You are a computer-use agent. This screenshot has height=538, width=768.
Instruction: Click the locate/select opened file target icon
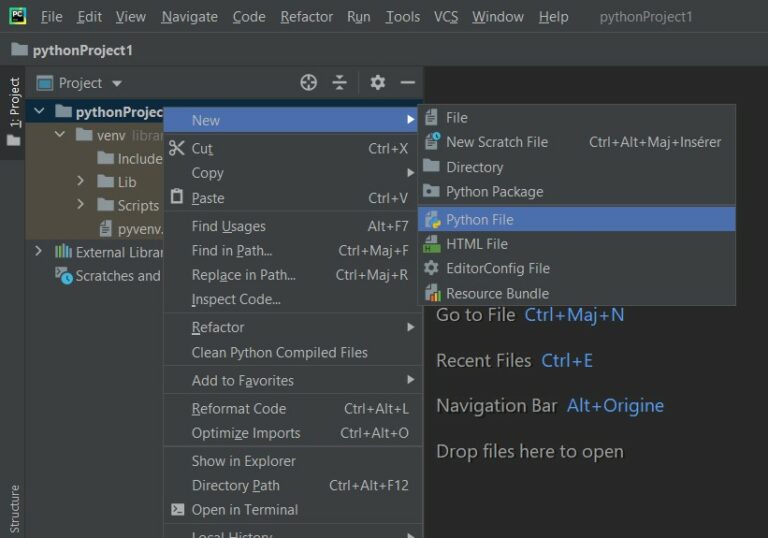point(309,82)
